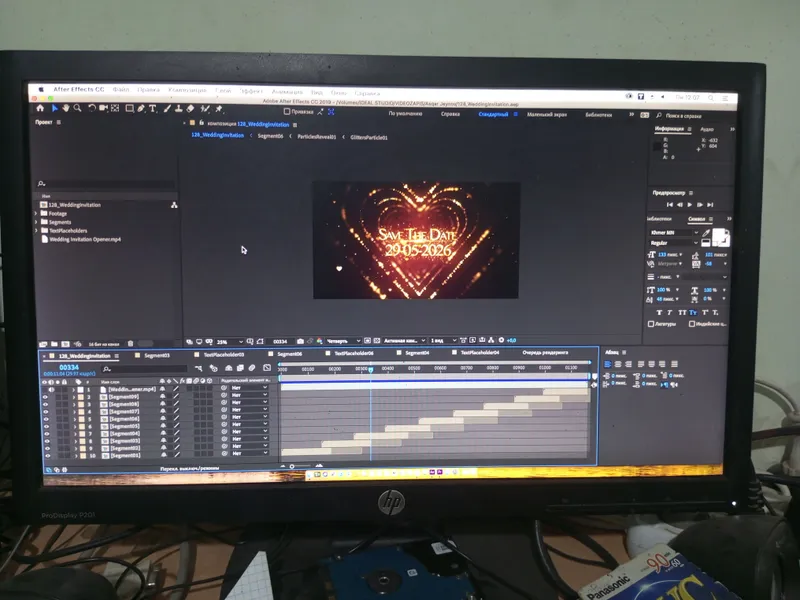Apply Faux Italic style
Image resolution: width=800 pixels, height=600 pixels.
point(670,312)
